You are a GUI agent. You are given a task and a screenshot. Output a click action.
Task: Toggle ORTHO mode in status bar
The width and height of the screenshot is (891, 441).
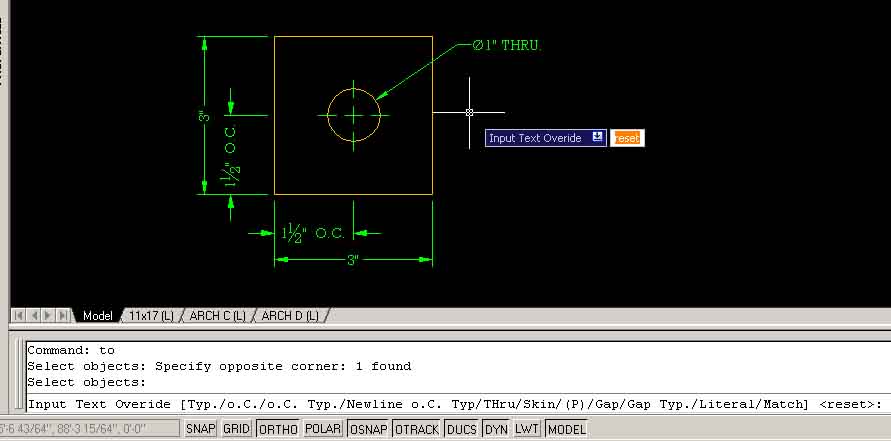[x=278, y=428]
